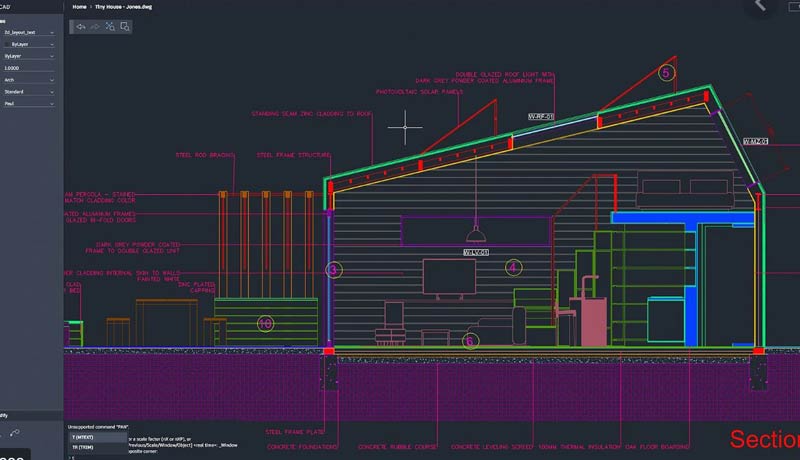
Task: Select the PHOTOVOLTAIC SOLAR PANELS annotation
Action: pyautogui.click(x=419, y=92)
